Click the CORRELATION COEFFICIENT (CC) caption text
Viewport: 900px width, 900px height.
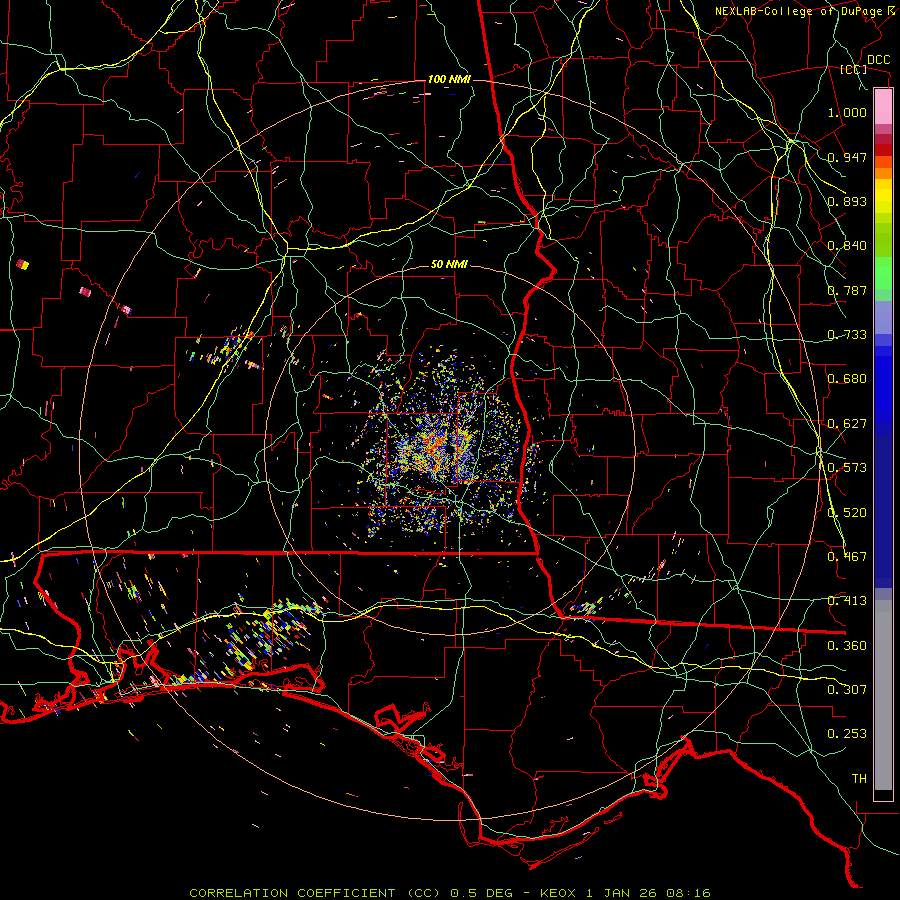(315, 893)
